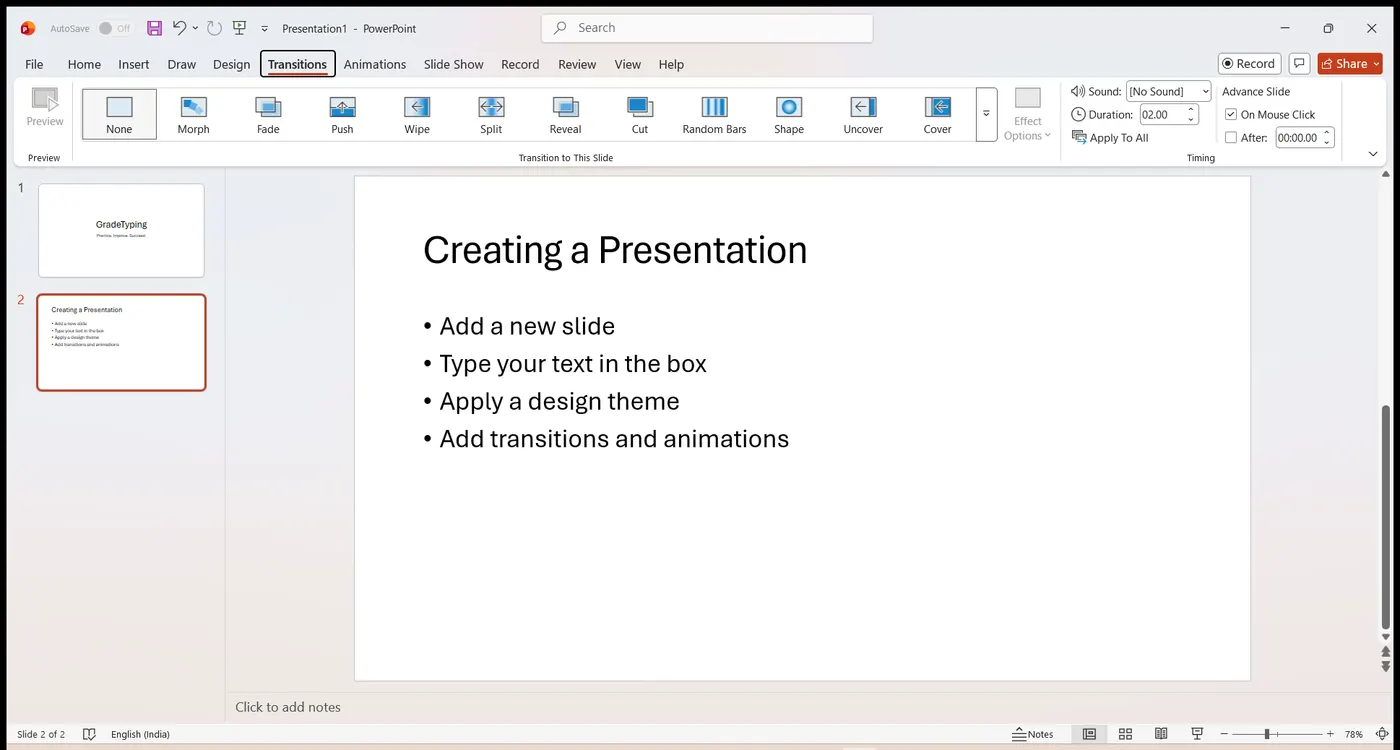
Task: Switch to the Design tab
Action: pyautogui.click(x=231, y=64)
